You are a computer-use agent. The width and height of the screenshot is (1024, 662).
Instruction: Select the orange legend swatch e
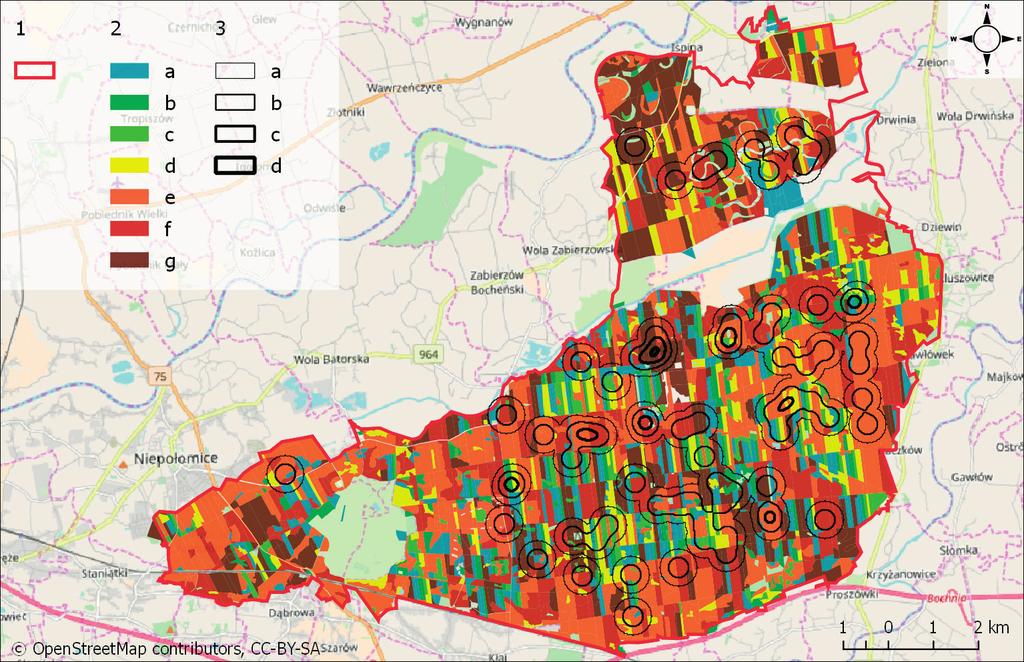[129, 197]
